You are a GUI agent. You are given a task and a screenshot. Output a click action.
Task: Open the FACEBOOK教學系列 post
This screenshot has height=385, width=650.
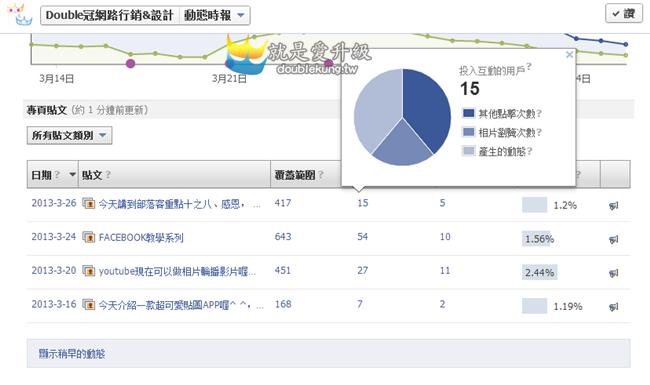pyautogui.click(x=141, y=237)
